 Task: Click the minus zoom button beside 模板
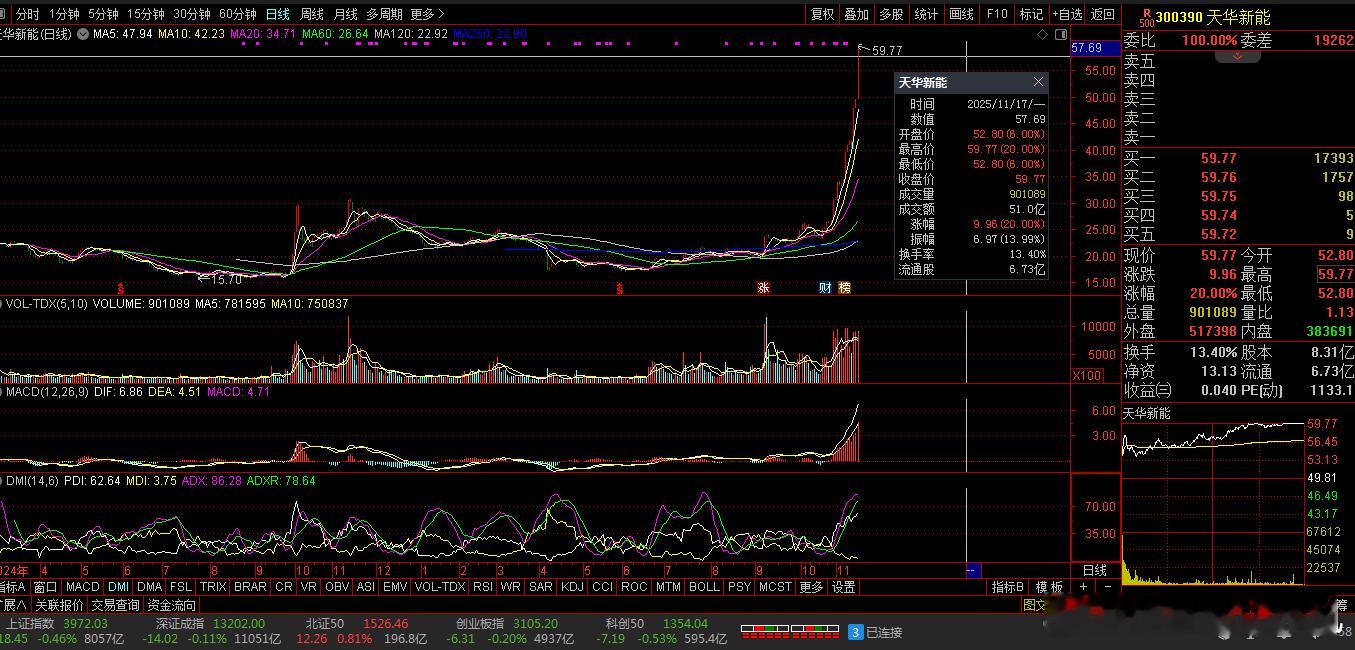[1107, 587]
